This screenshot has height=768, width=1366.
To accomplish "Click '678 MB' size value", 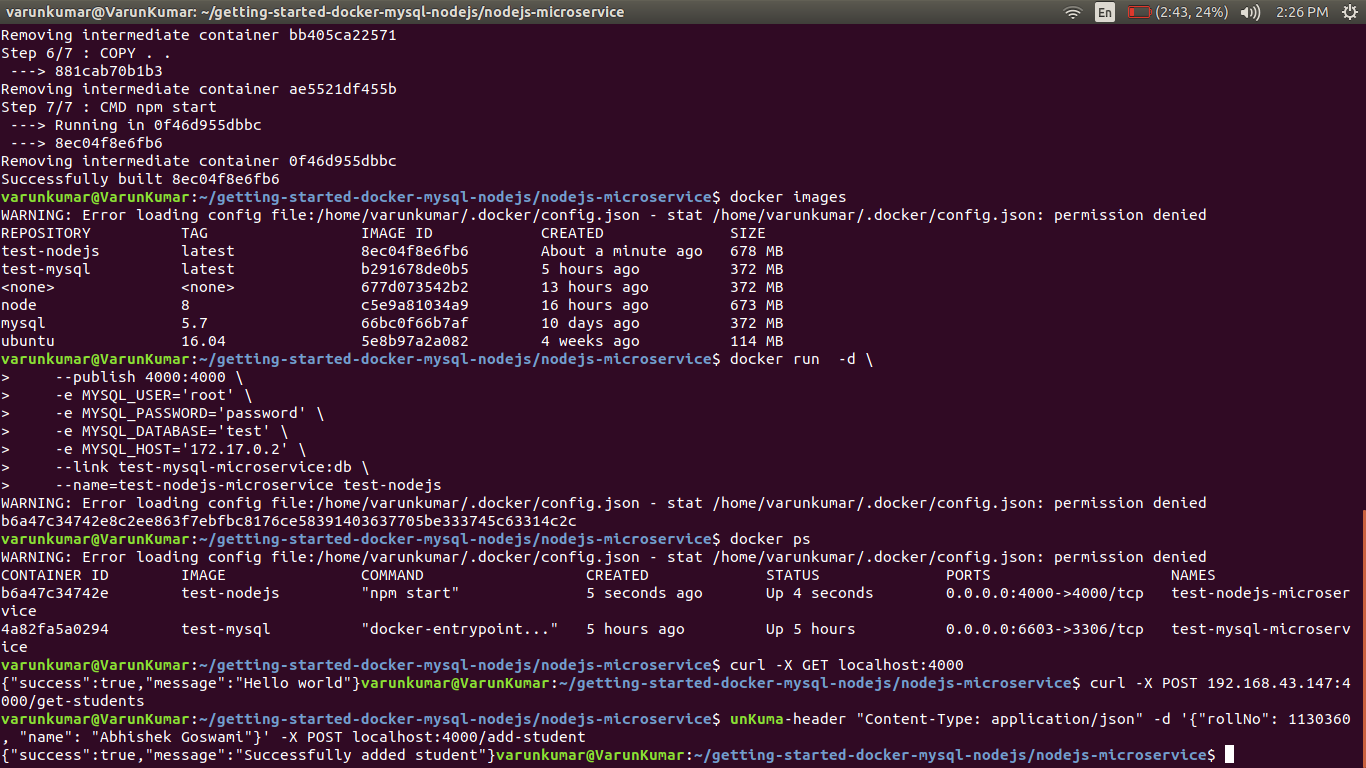I will (x=757, y=251).
